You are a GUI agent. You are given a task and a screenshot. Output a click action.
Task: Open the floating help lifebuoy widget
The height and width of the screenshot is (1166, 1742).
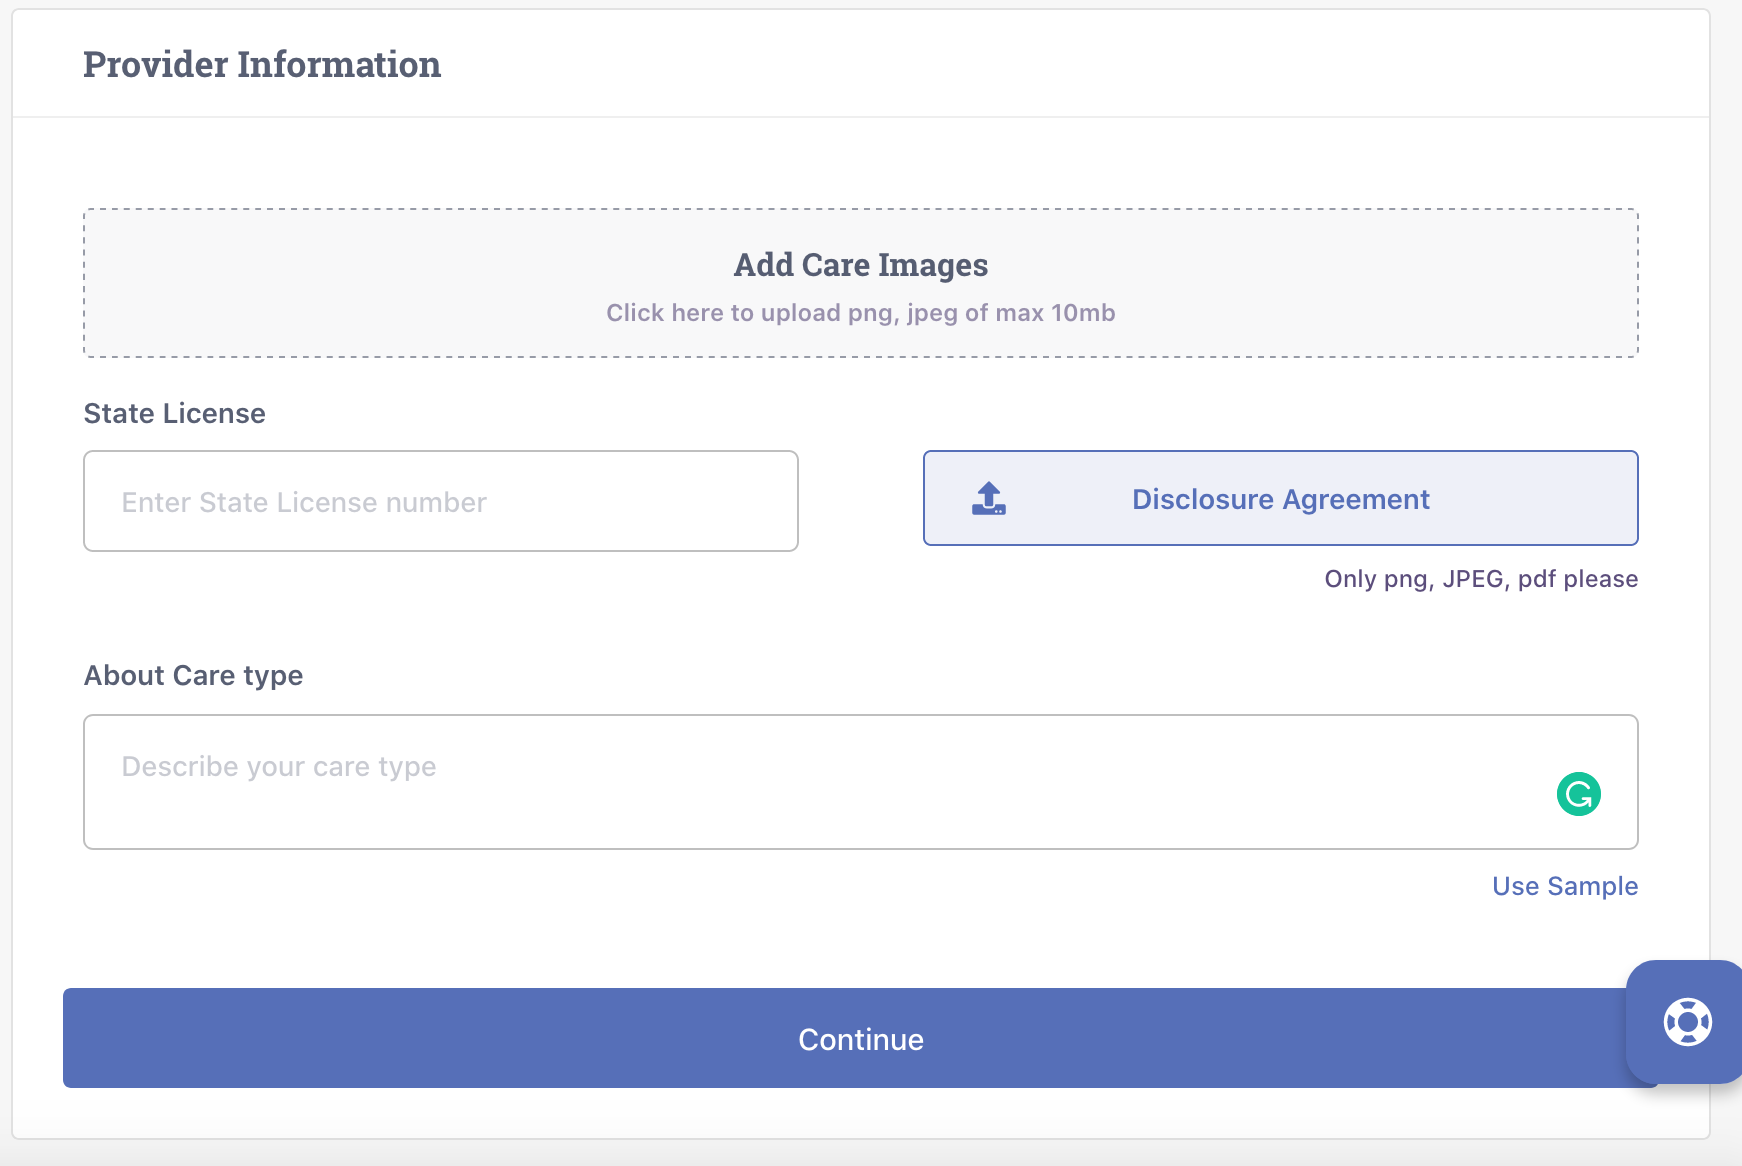(x=1687, y=1022)
